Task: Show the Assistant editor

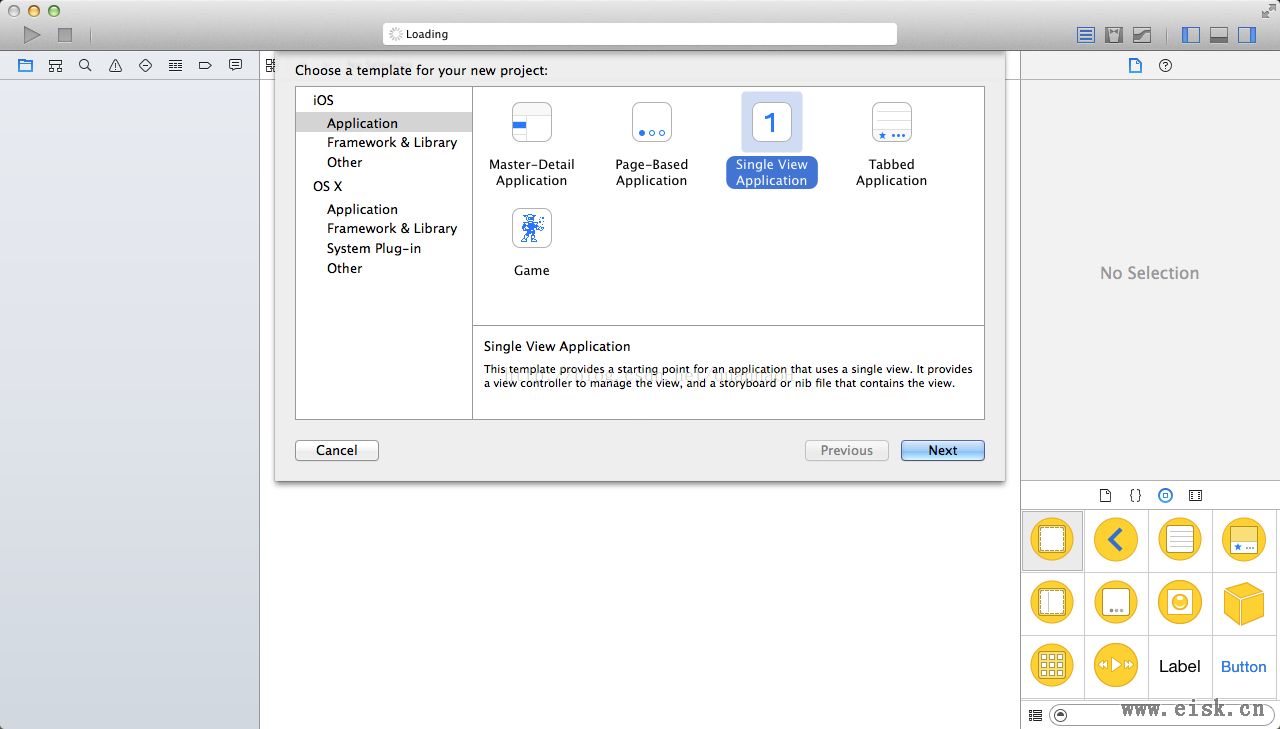Action: 1114,35
